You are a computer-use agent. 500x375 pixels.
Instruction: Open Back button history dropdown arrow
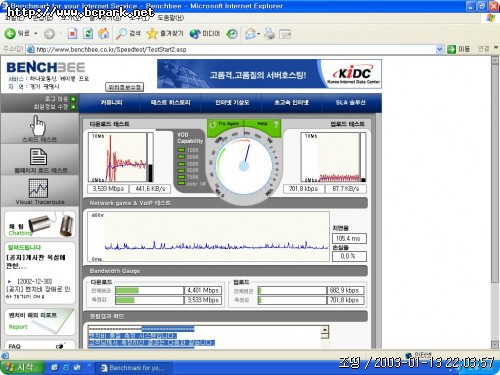(x=36, y=33)
